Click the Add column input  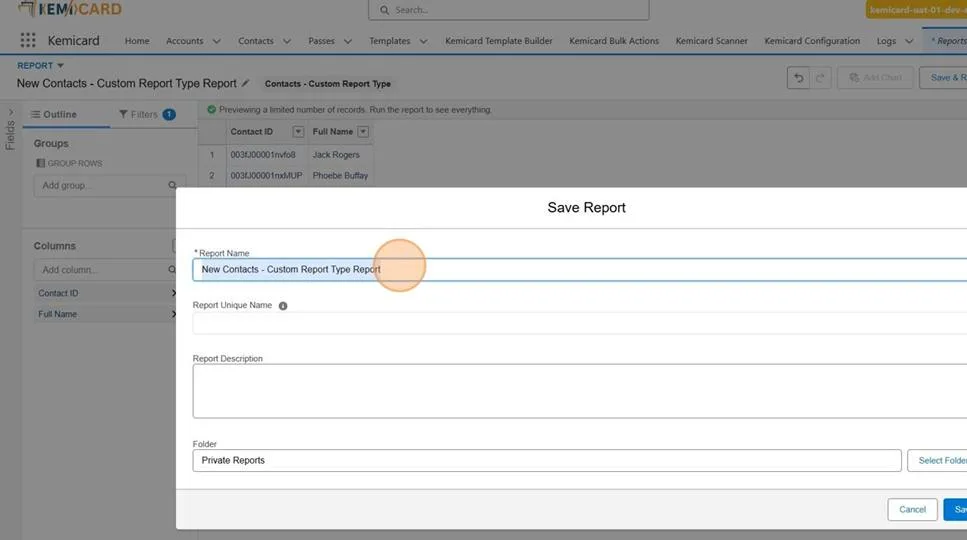[x=105, y=270]
